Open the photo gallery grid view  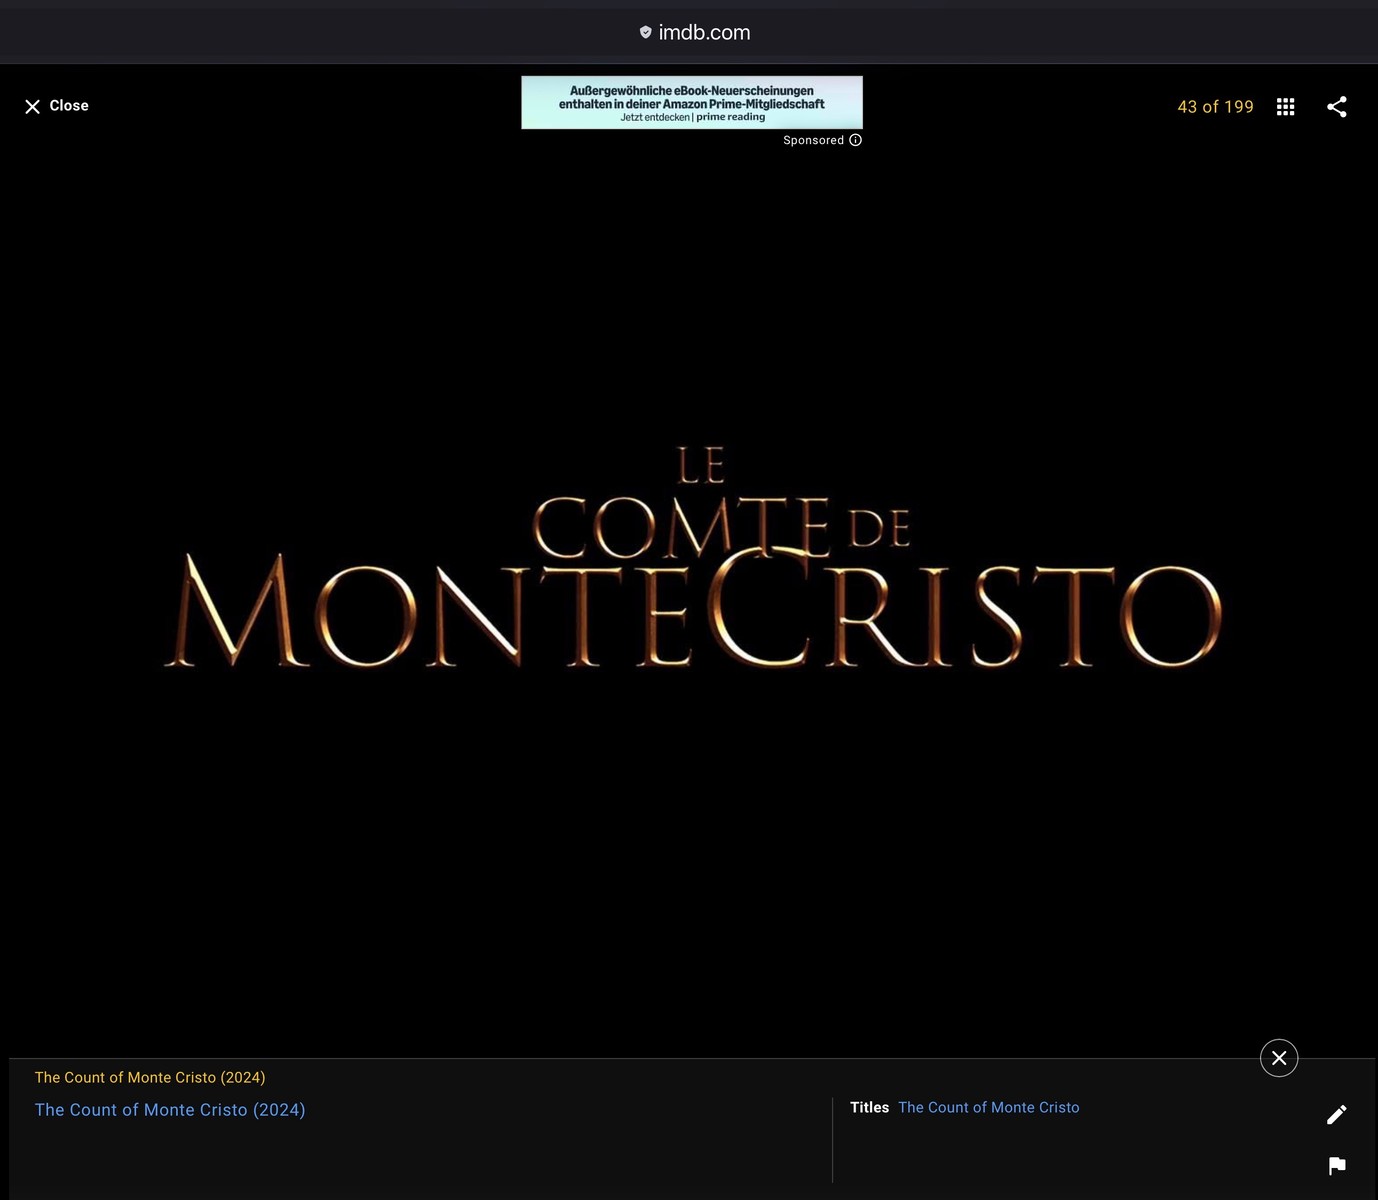click(x=1286, y=107)
